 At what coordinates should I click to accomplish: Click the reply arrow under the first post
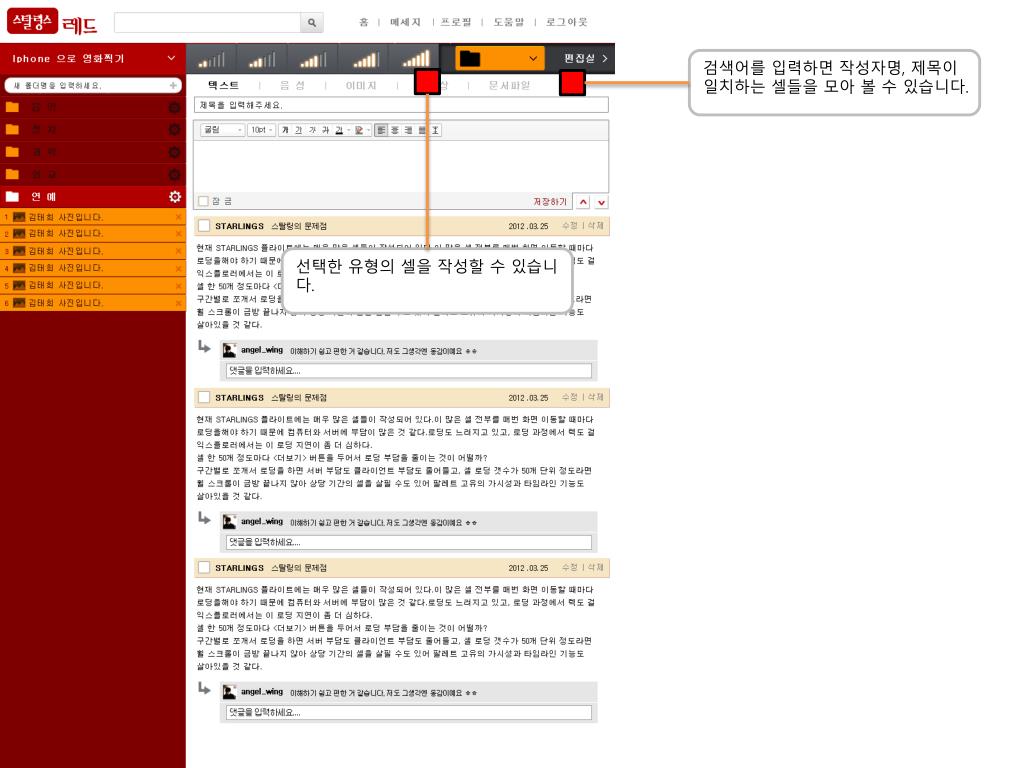[x=204, y=347]
